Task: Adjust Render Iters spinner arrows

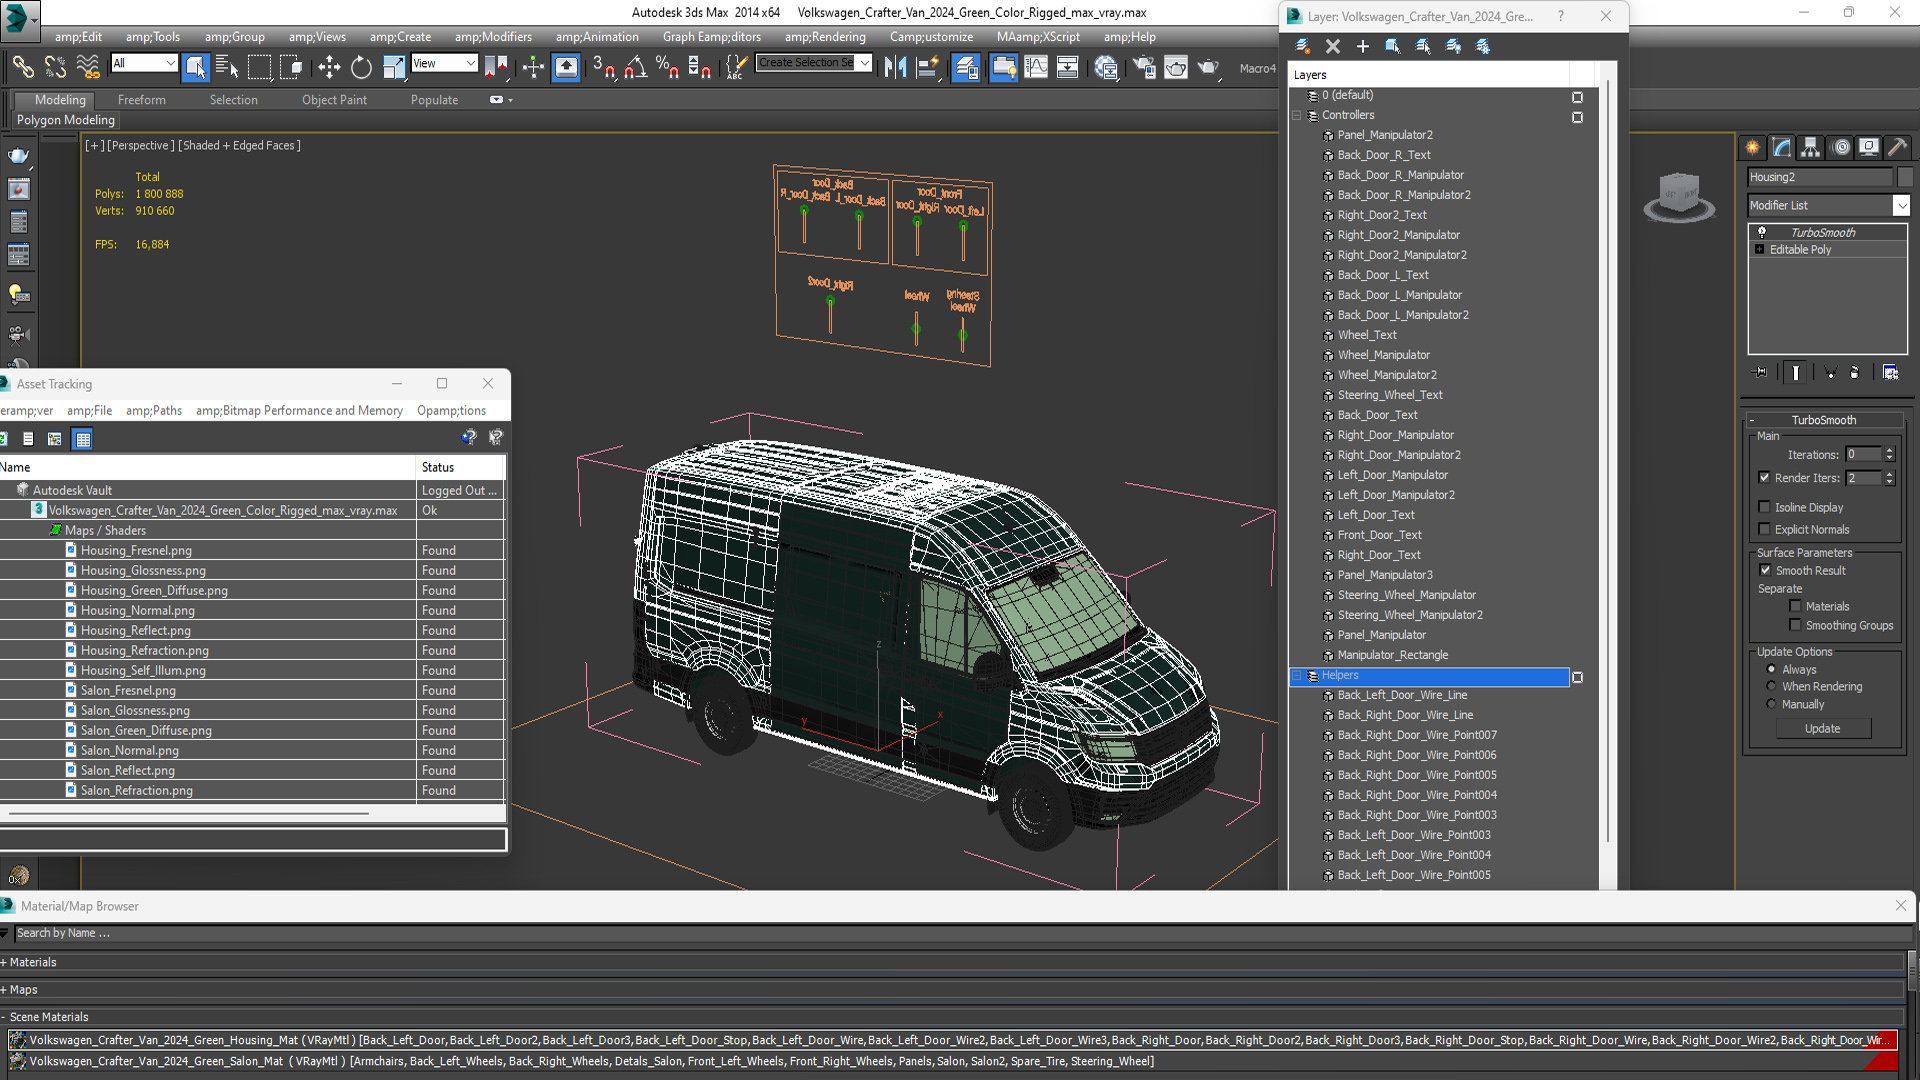Action: [1889, 478]
